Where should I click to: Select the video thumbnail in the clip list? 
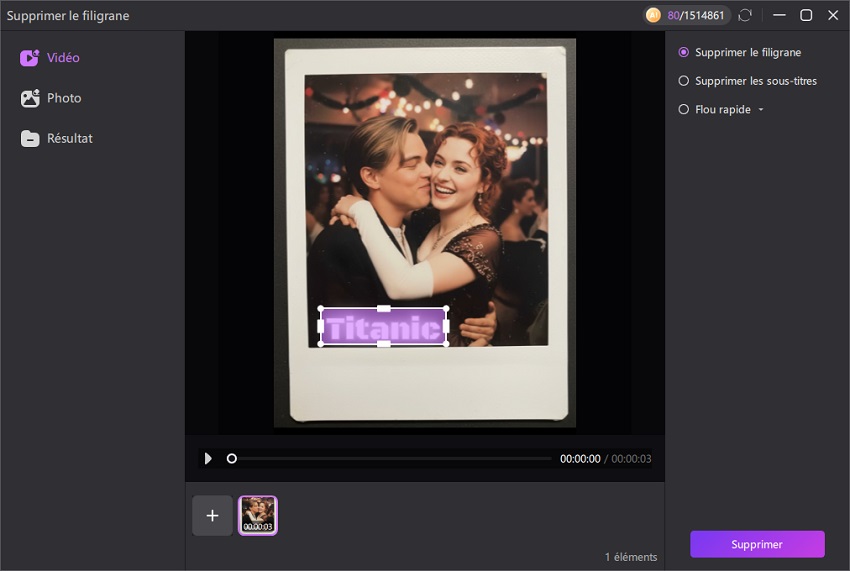pyautogui.click(x=258, y=515)
